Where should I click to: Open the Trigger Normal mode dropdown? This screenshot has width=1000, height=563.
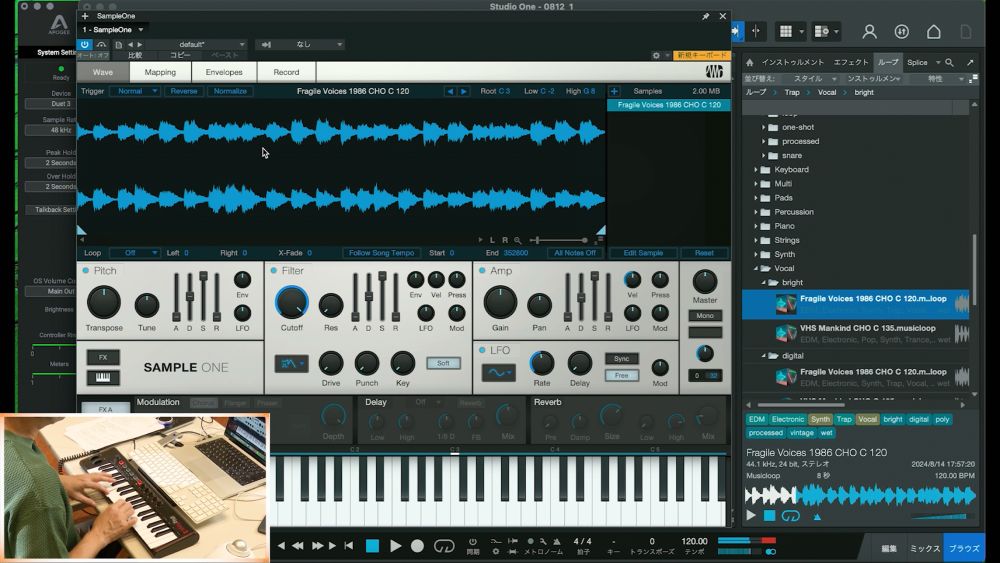pyautogui.click(x=135, y=91)
